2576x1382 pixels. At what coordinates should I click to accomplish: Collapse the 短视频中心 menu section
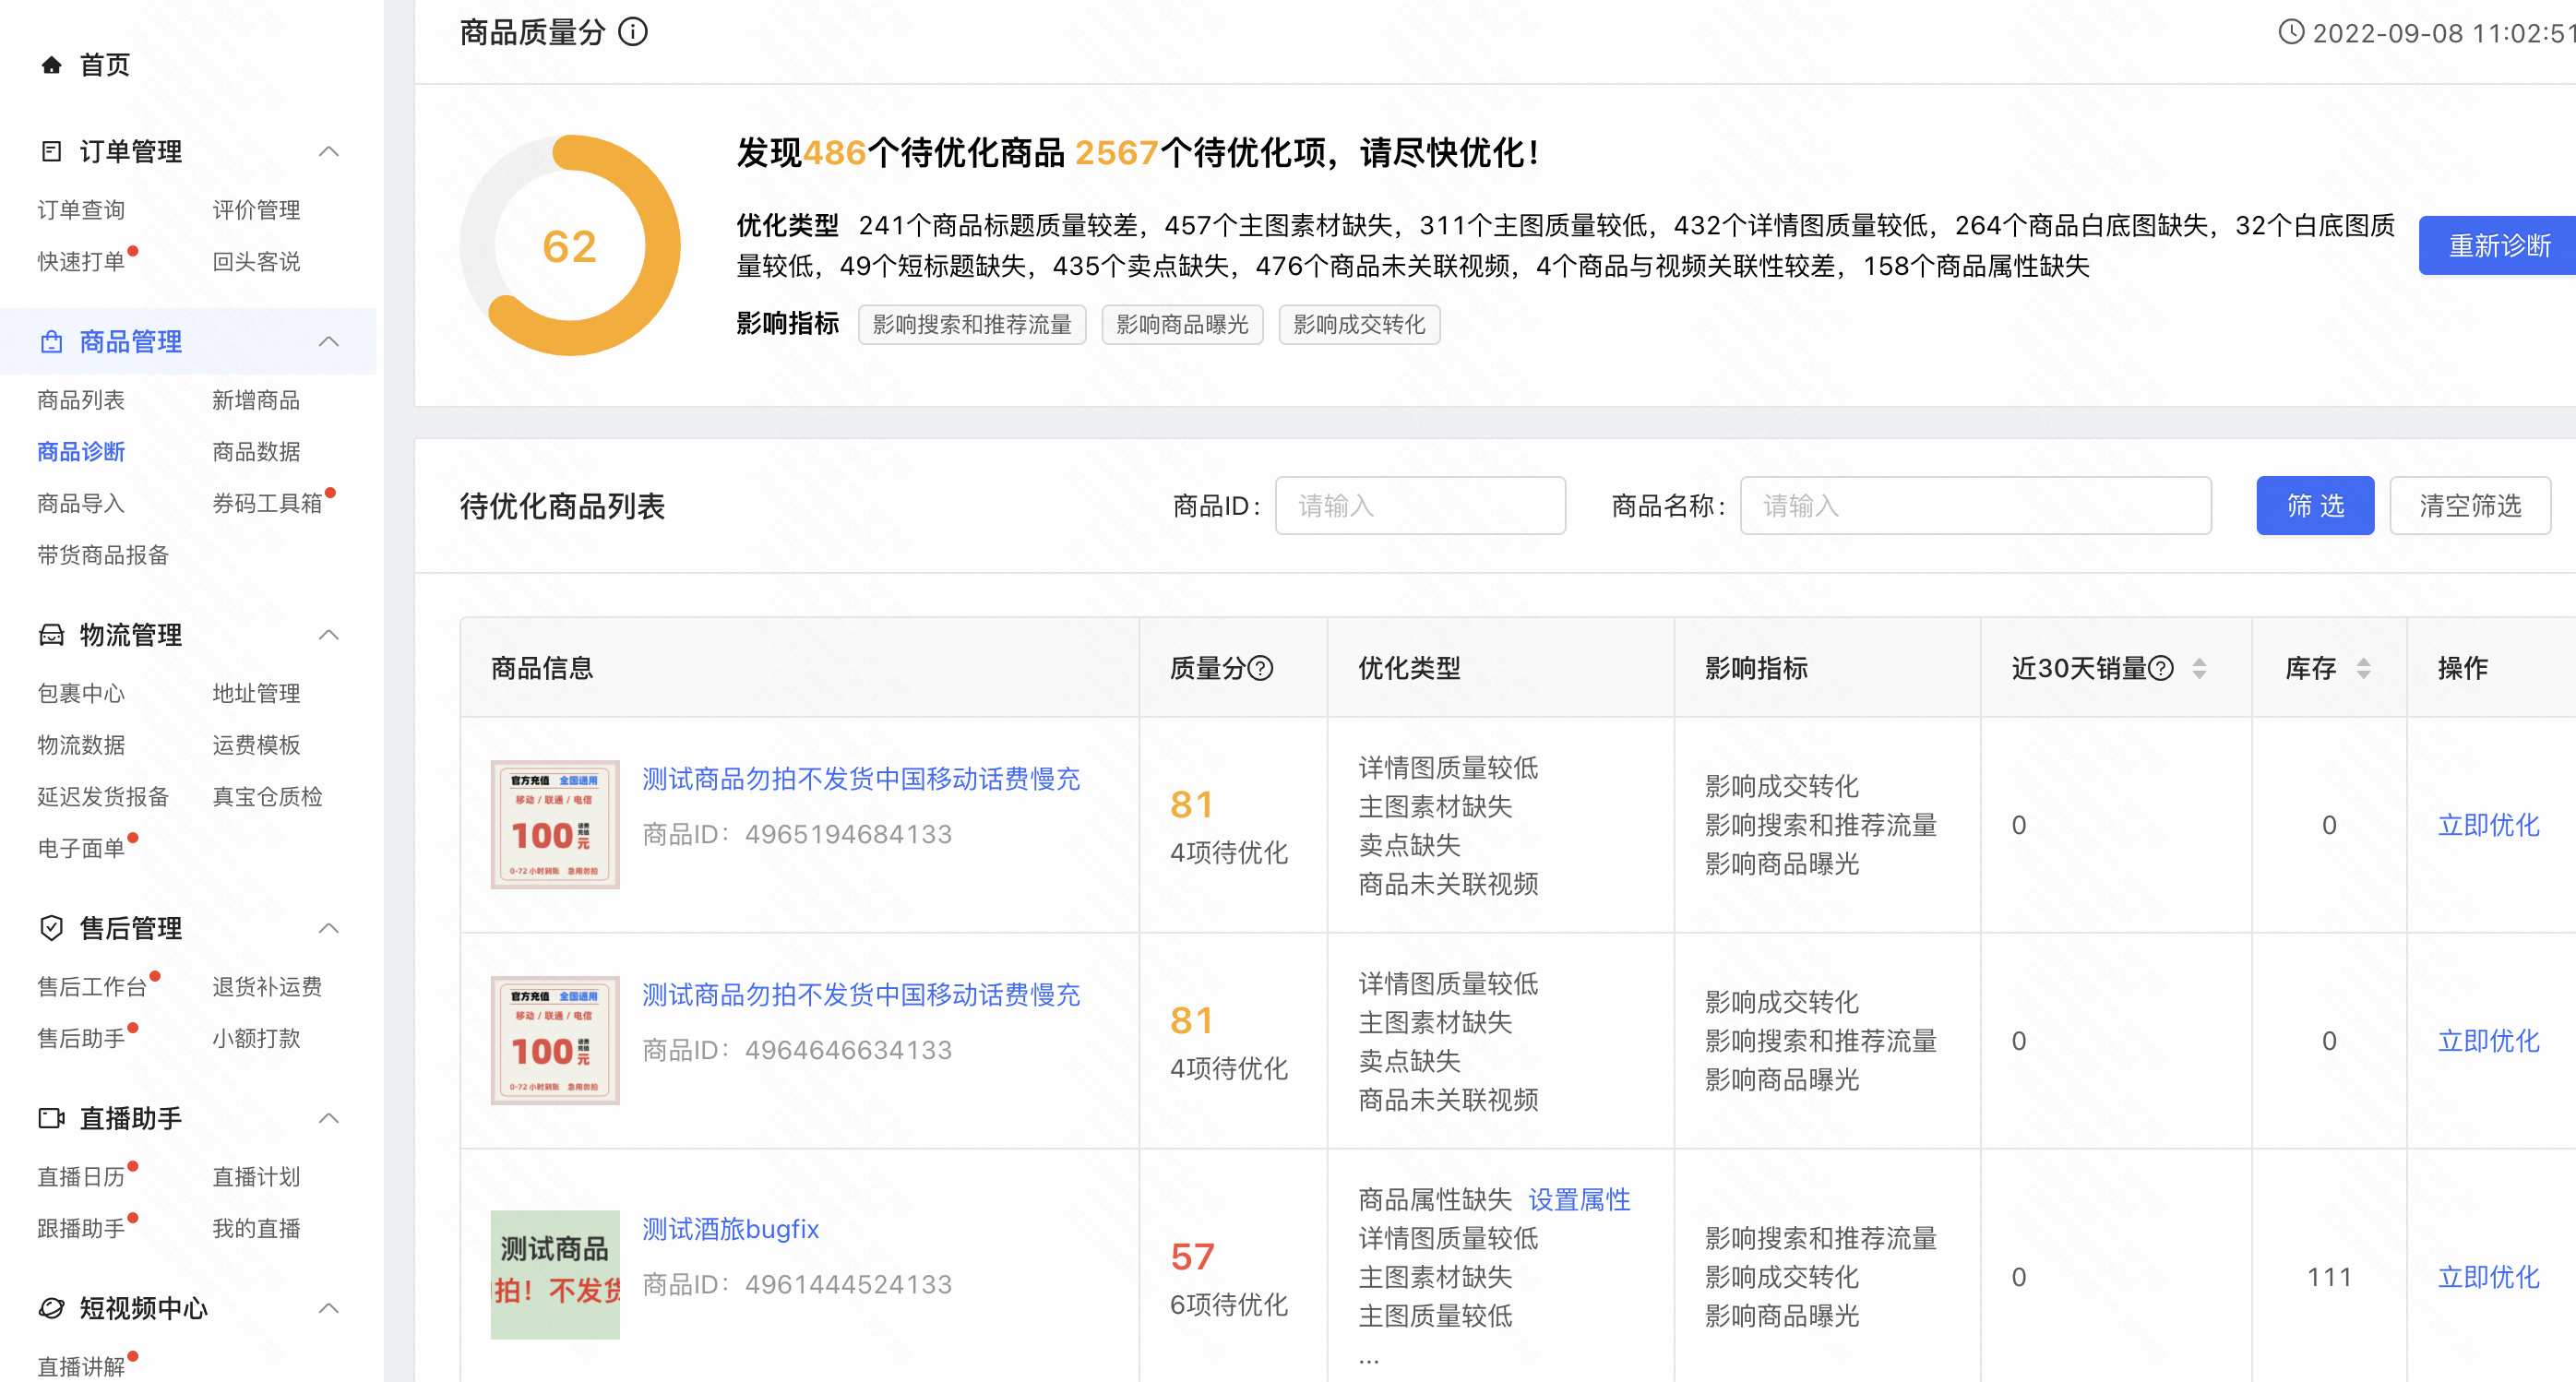tap(329, 1308)
